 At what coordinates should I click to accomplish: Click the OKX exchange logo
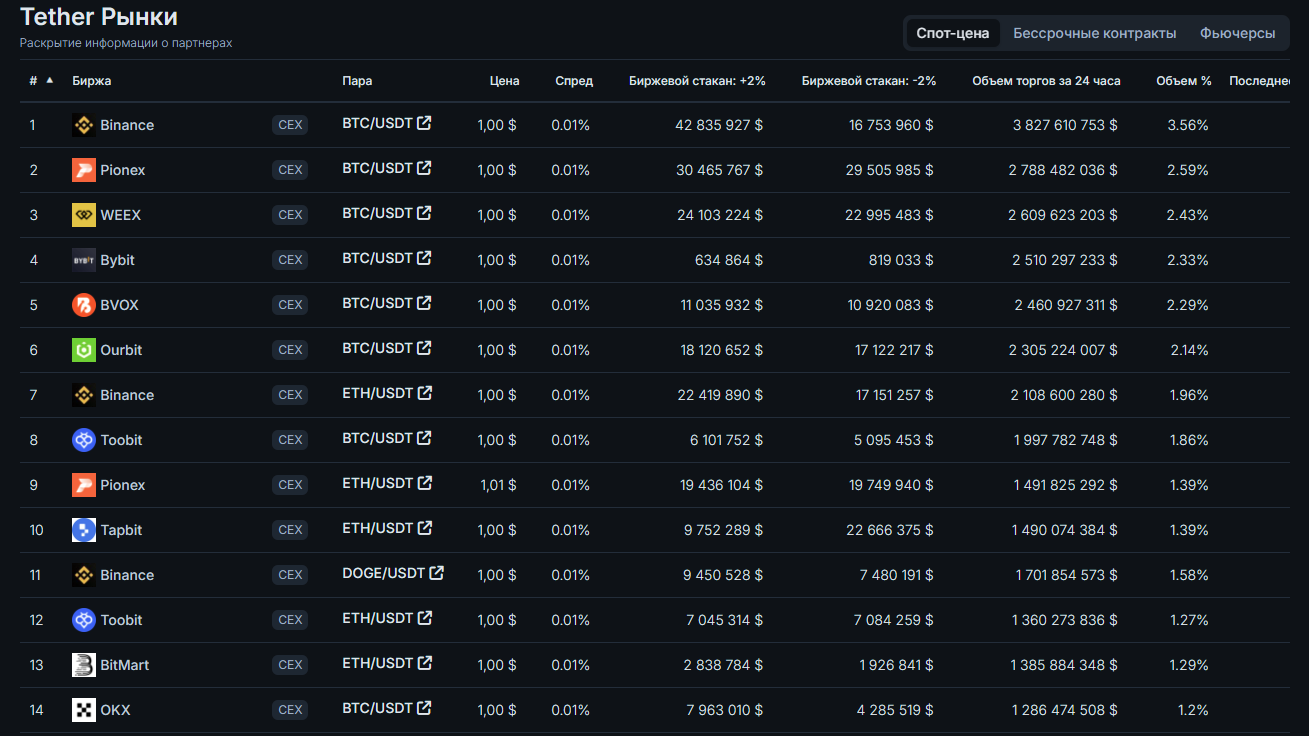pyautogui.click(x=84, y=710)
